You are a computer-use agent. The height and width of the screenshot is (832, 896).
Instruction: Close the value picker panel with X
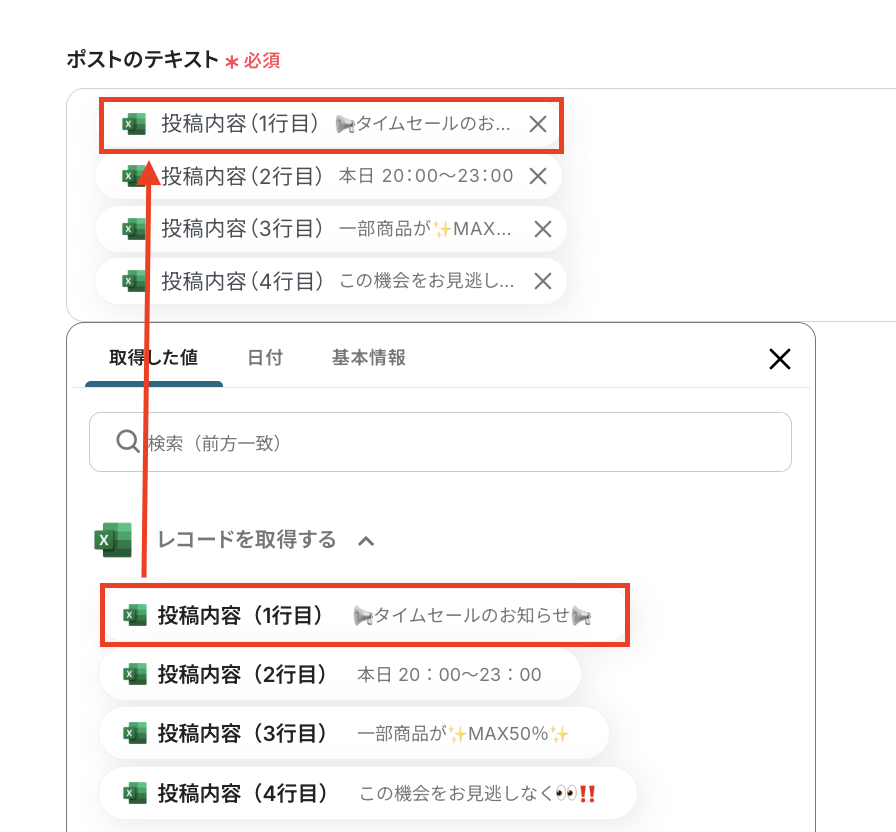tap(779, 359)
